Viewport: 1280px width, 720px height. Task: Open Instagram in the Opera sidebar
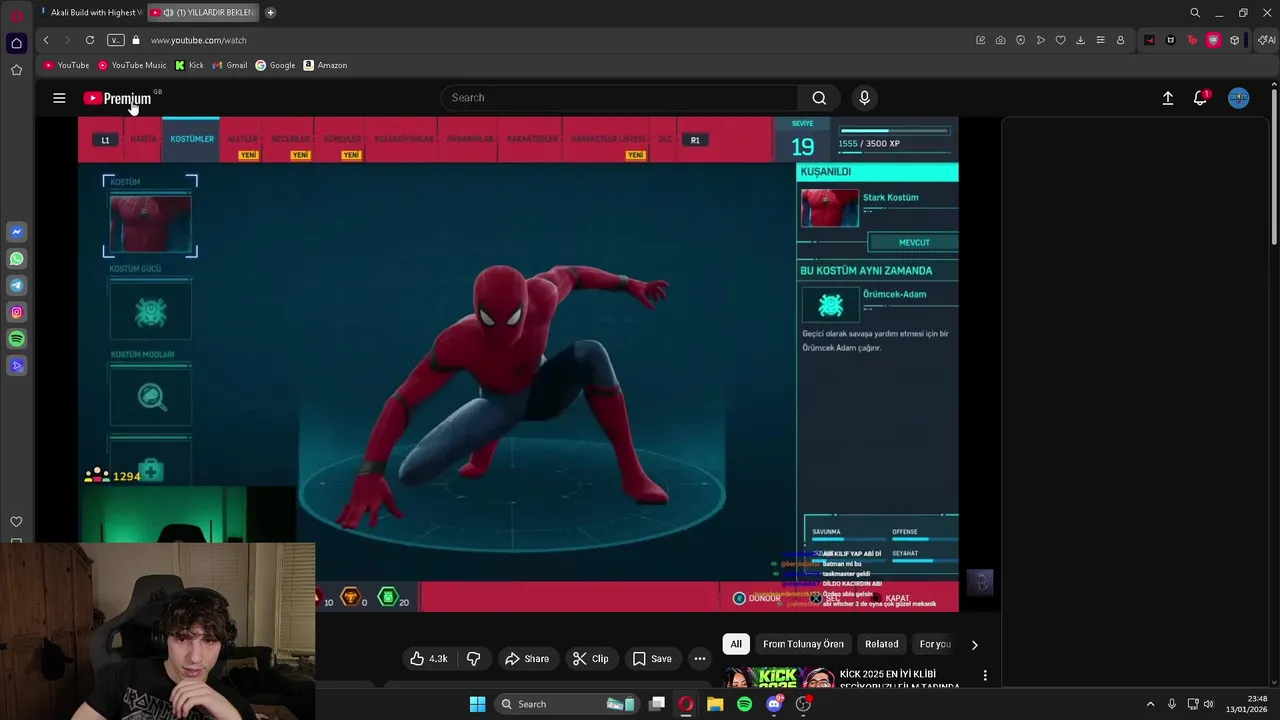16,313
